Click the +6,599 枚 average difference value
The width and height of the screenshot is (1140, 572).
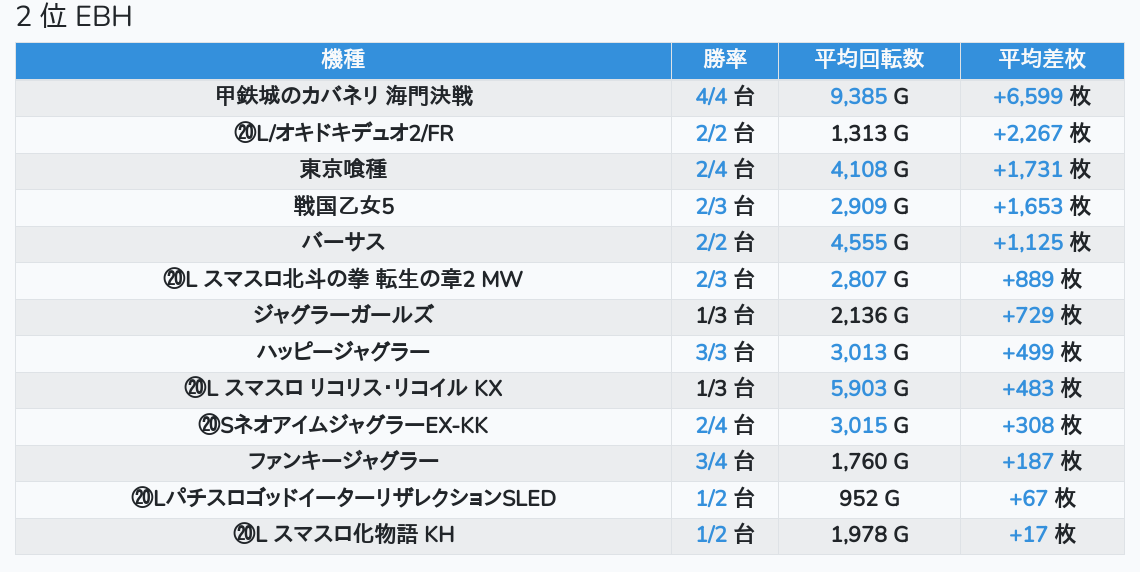point(1042,97)
